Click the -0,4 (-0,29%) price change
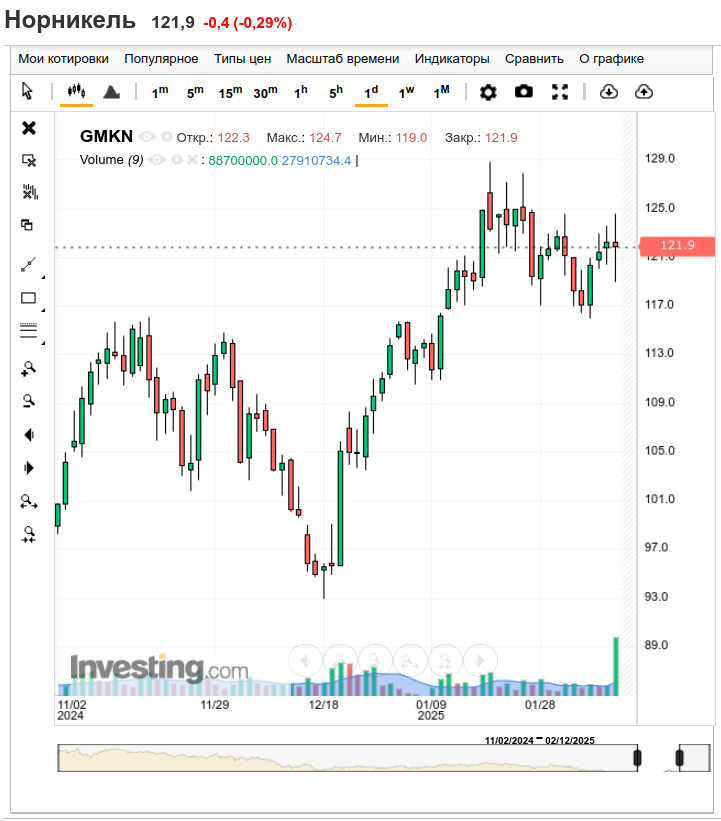The width and height of the screenshot is (721, 821). [x=248, y=23]
